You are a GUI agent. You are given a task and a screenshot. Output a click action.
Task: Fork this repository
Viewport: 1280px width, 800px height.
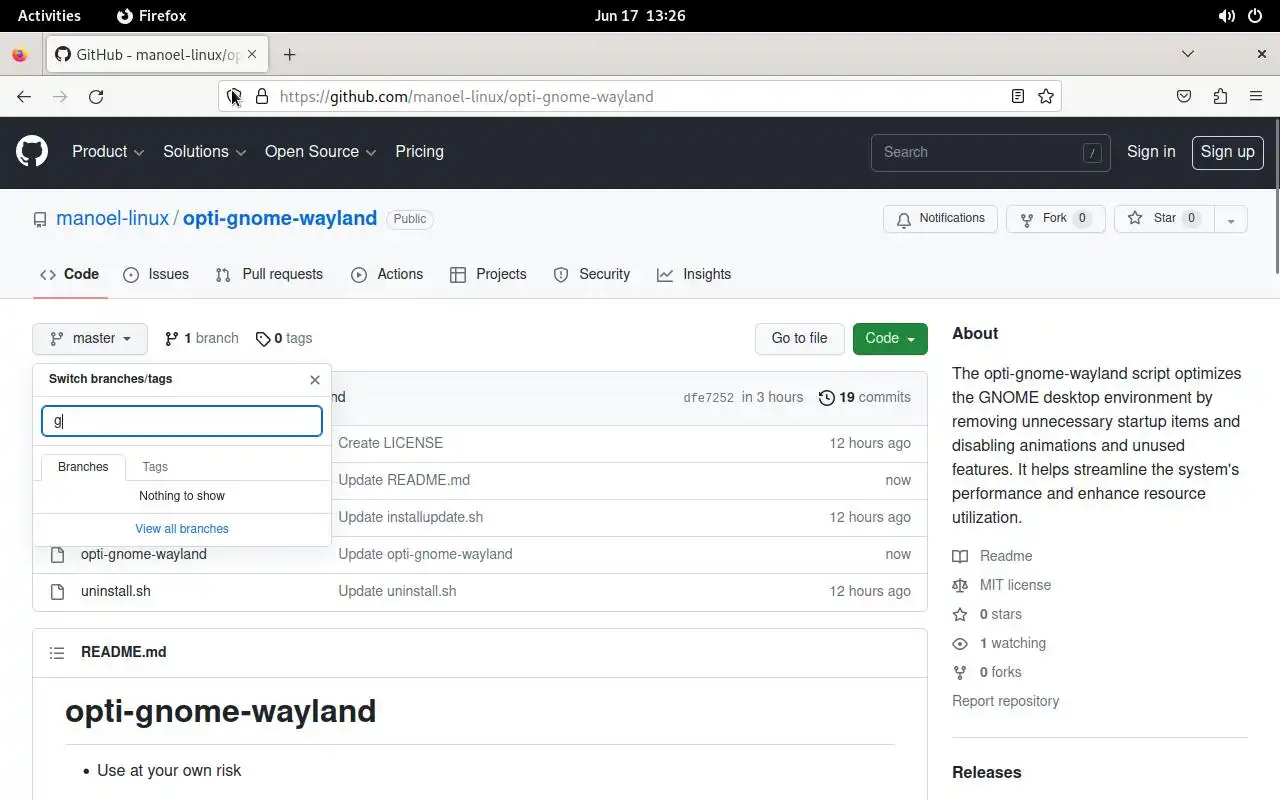coord(1055,219)
